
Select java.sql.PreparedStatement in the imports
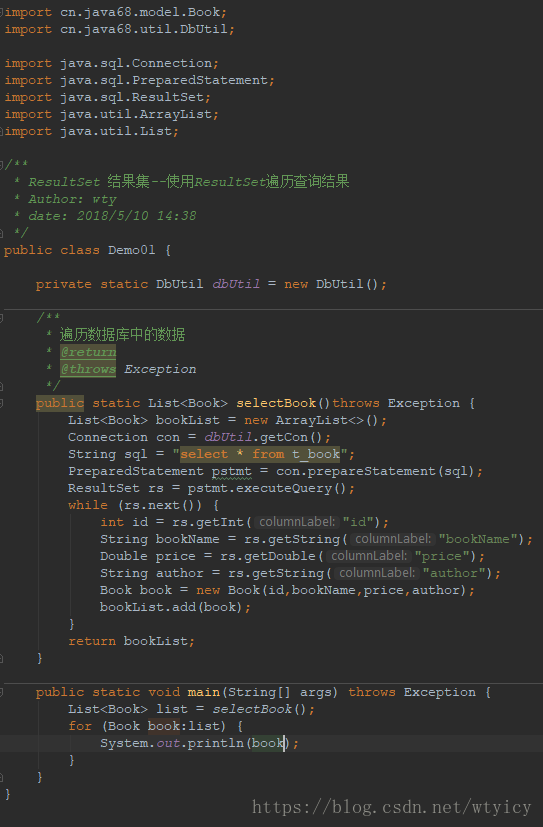point(164,80)
